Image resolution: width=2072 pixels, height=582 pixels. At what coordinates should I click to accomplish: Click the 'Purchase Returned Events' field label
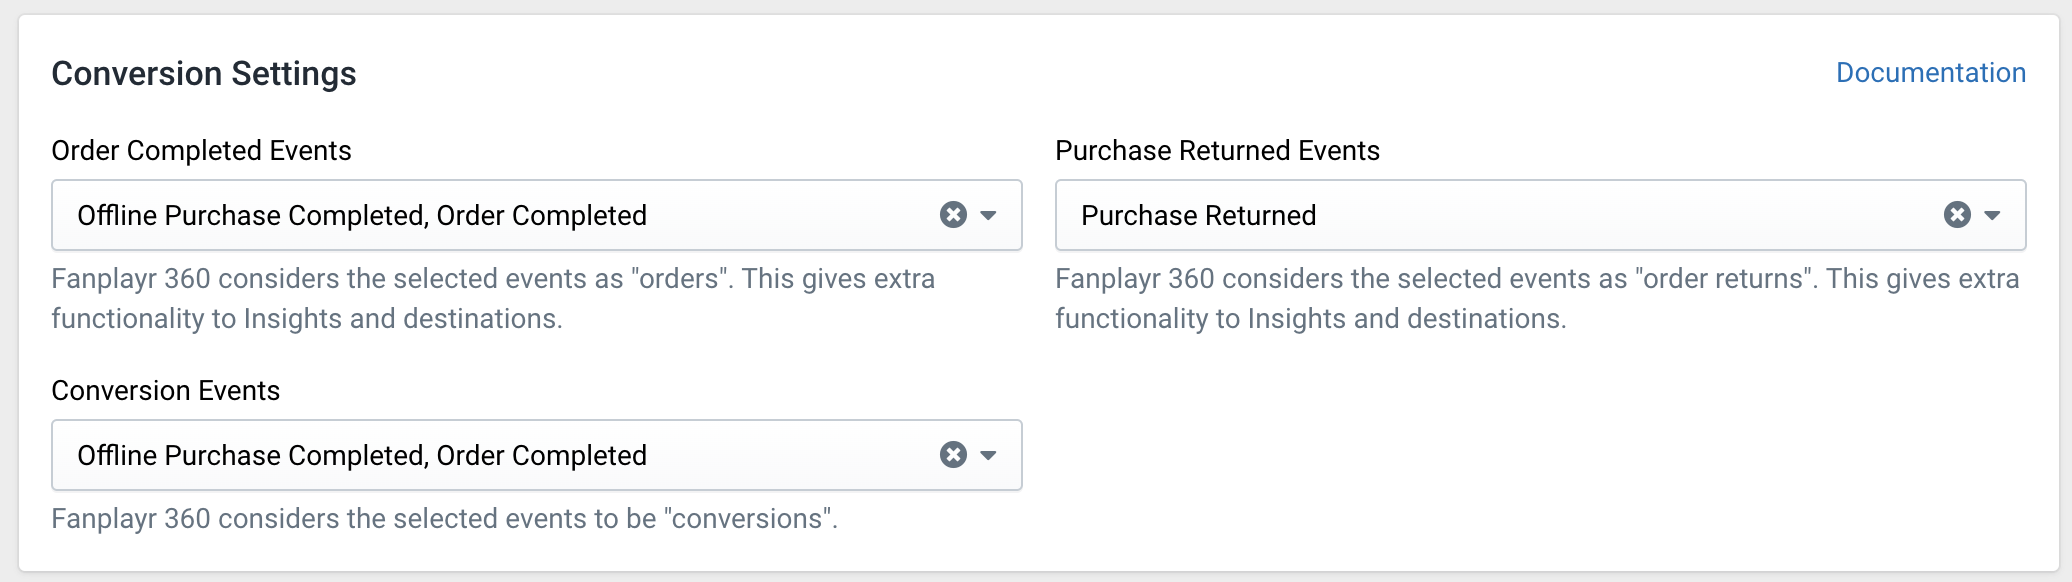1218,150
